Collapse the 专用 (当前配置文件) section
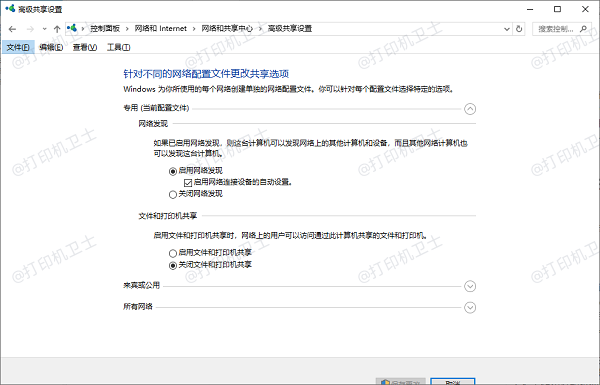The width and height of the screenshot is (600, 385). [x=470, y=109]
